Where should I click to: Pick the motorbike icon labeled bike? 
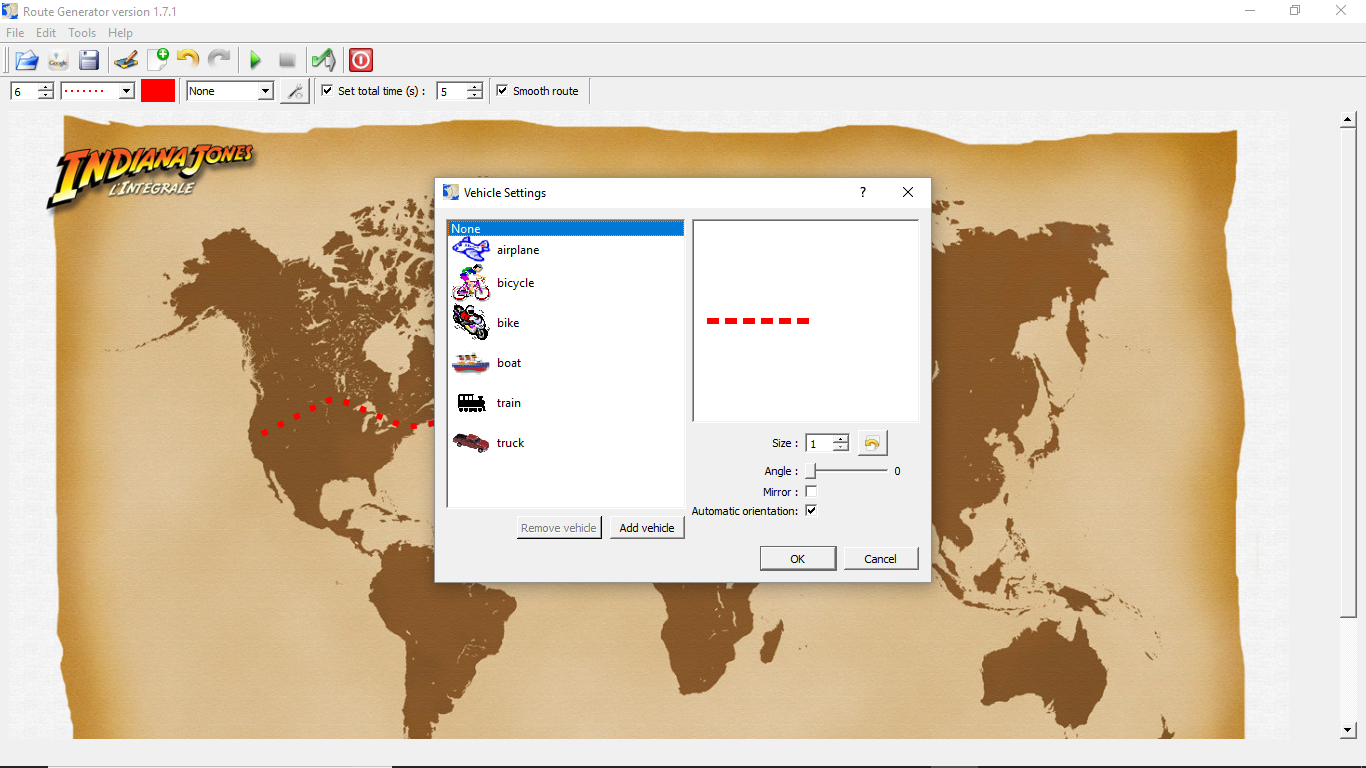click(x=471, y=323)
